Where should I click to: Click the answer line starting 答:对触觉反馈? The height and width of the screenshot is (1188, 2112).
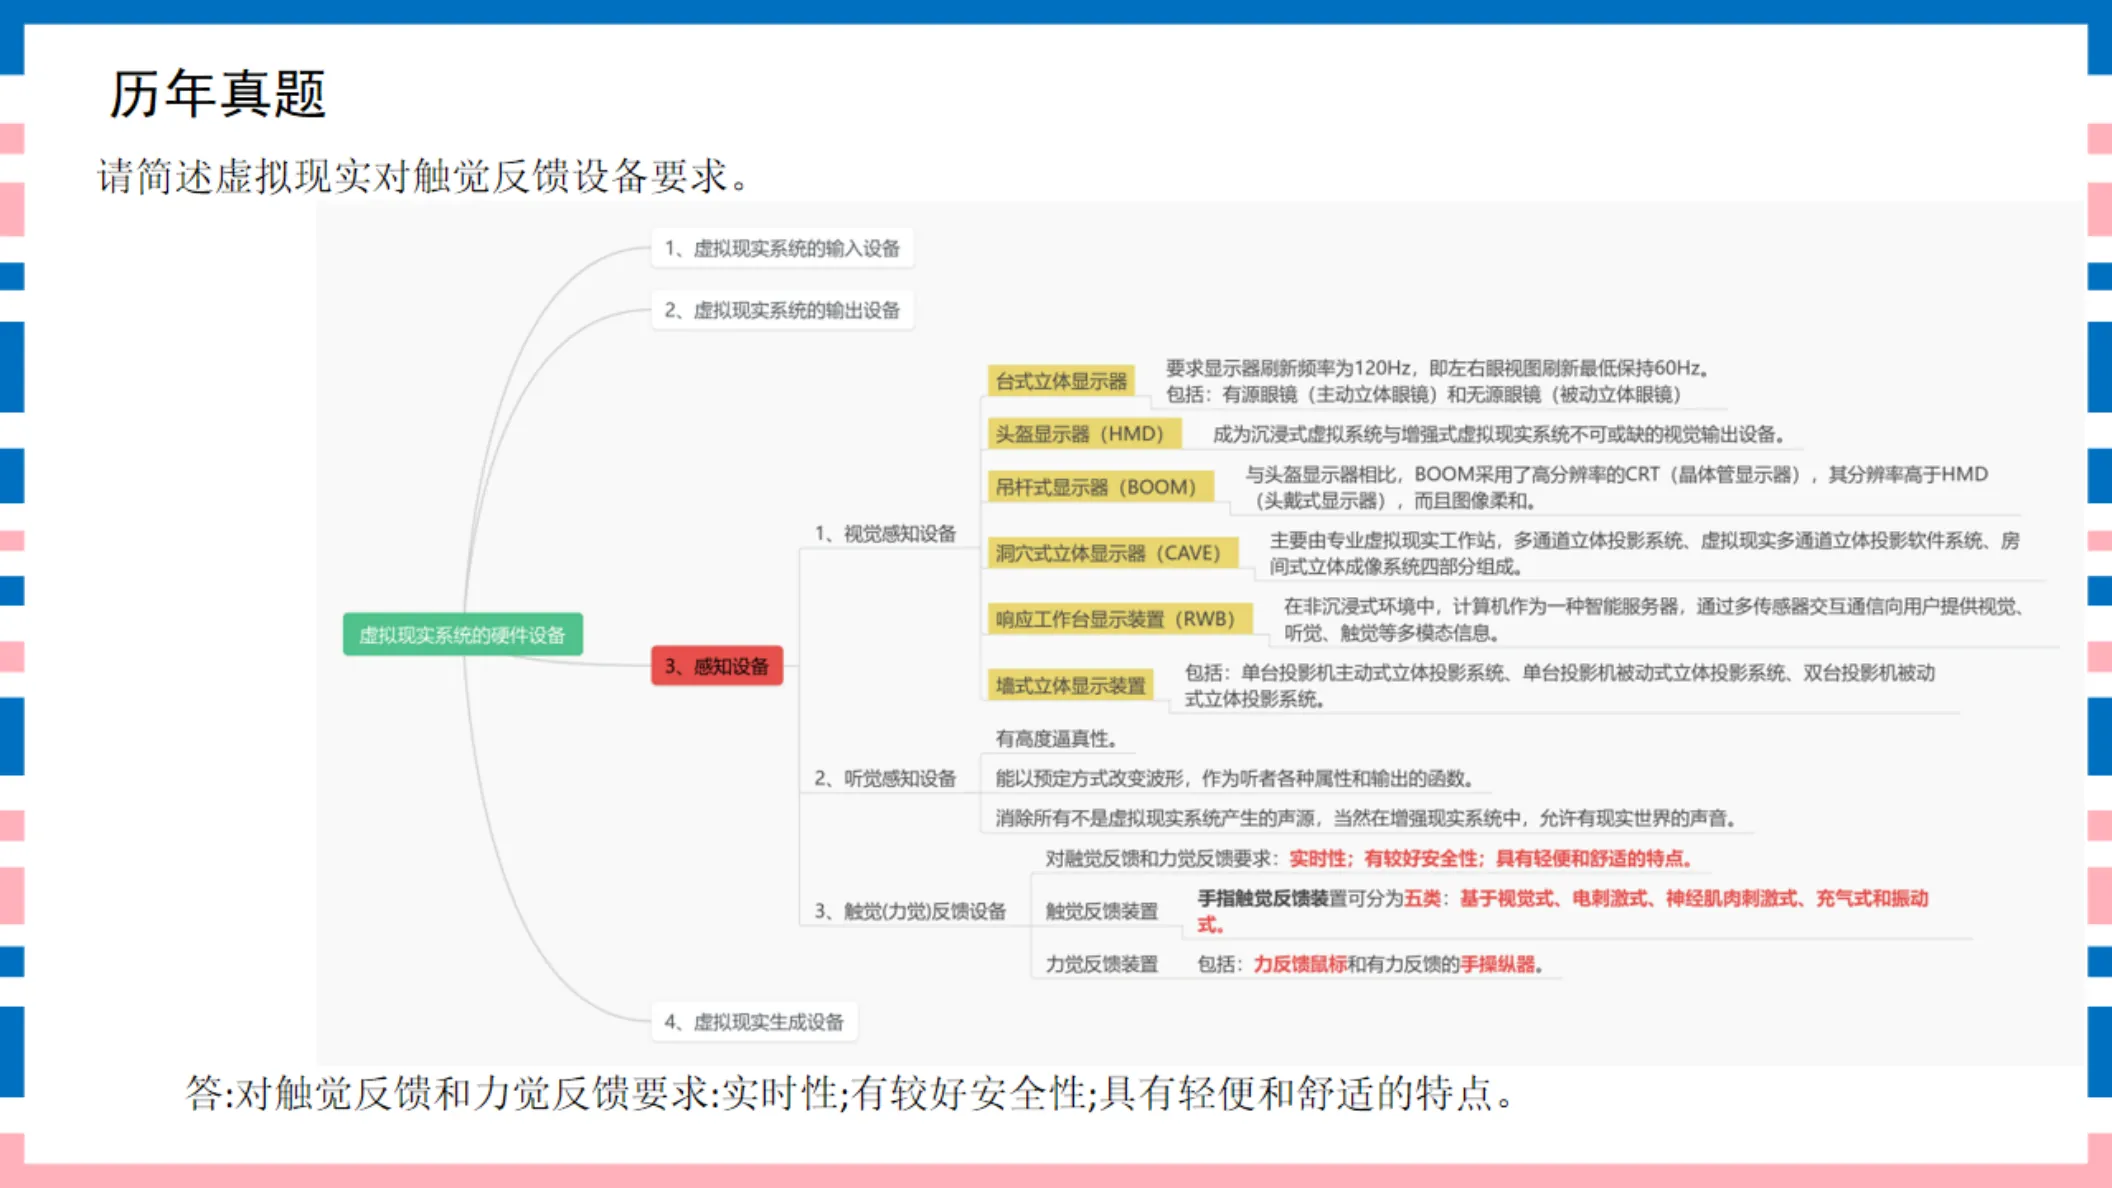click(x=850, y=1093)
